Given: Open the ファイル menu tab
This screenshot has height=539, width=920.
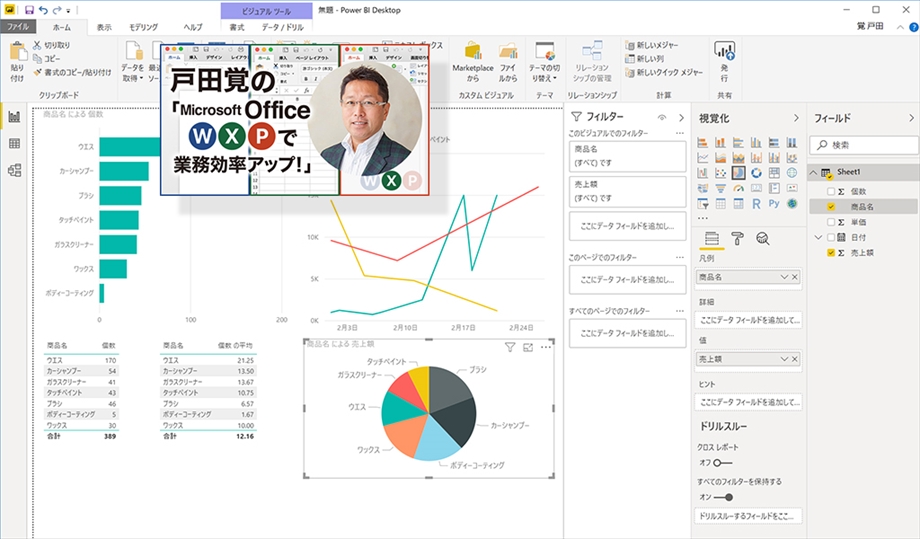Looking at the screenshot, I should [x=18, y=26].
